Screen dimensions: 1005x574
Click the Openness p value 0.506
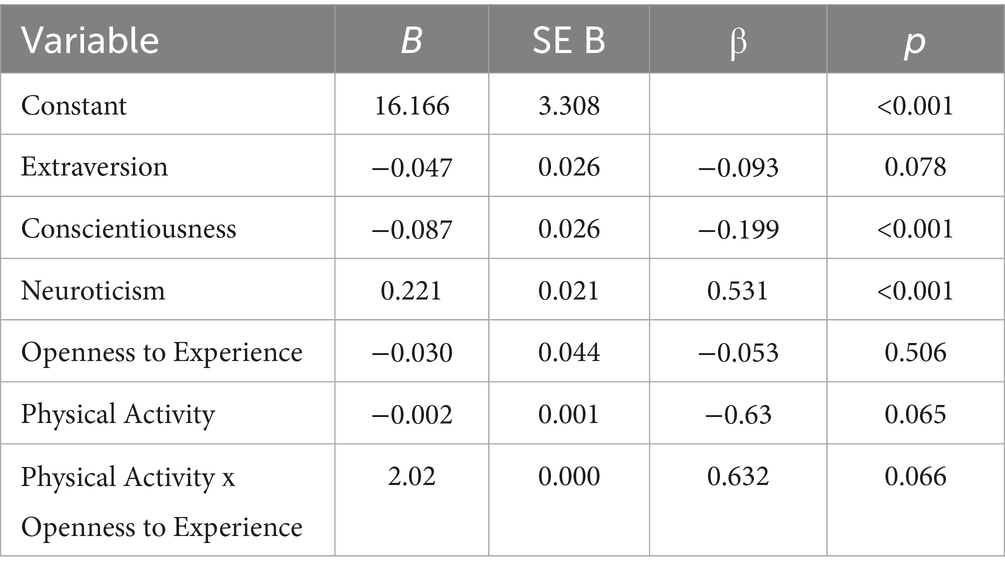click(914, 352)
